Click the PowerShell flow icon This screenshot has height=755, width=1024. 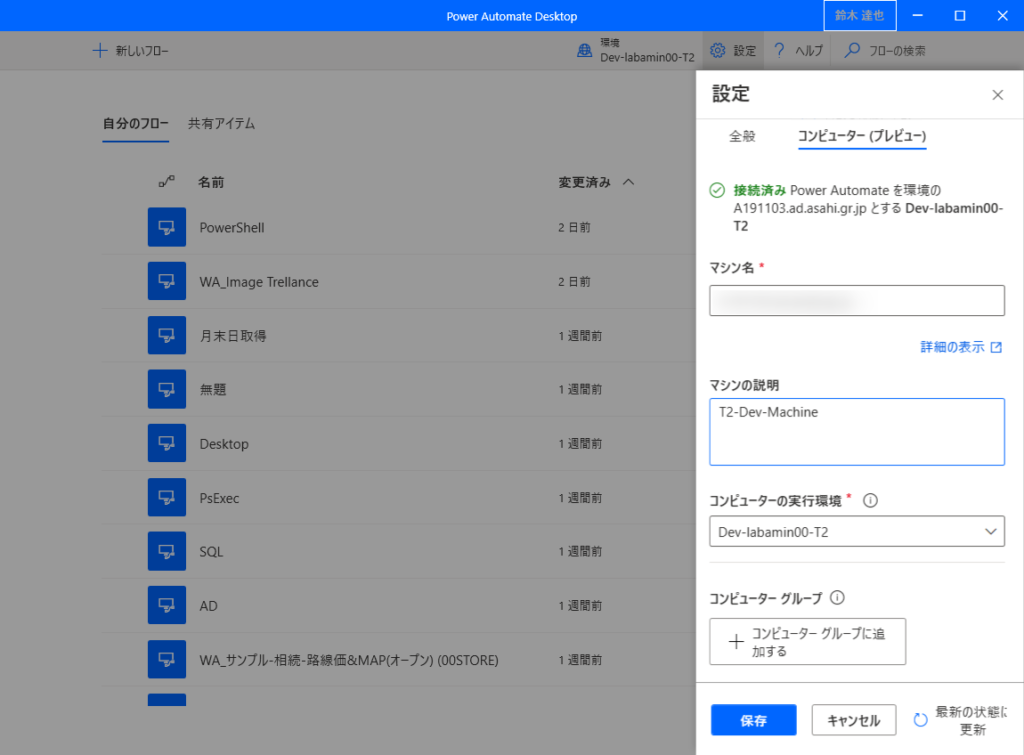tap(167, 227)
